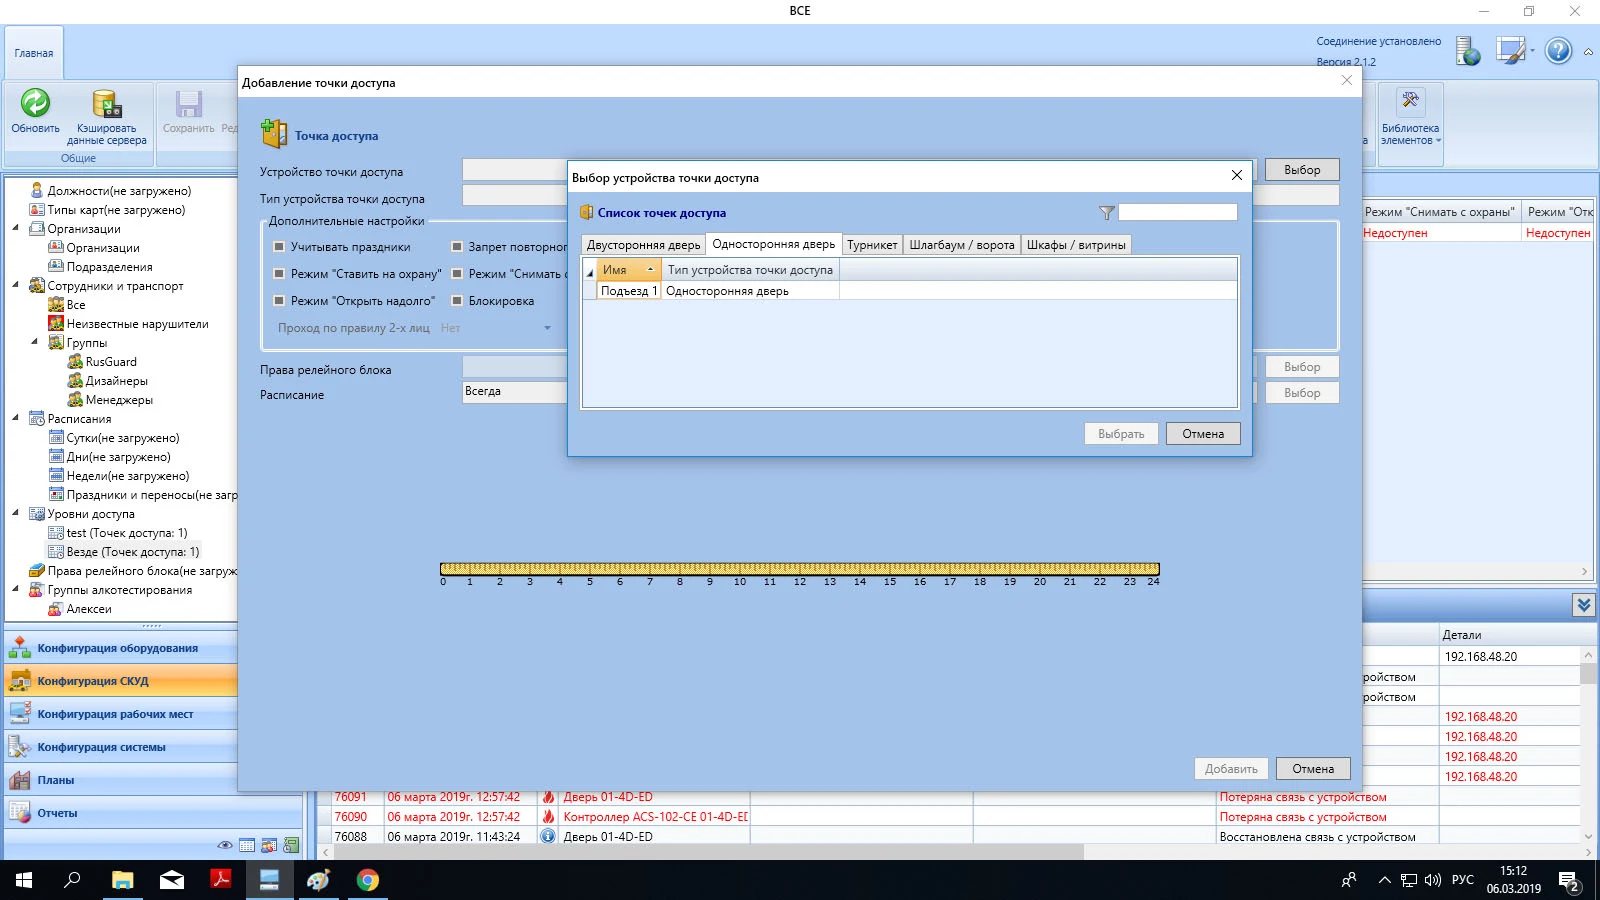The height and width of the screenshot is (900, 1600).
Task: Click the filter search input field
Action: click(1177, 213)
